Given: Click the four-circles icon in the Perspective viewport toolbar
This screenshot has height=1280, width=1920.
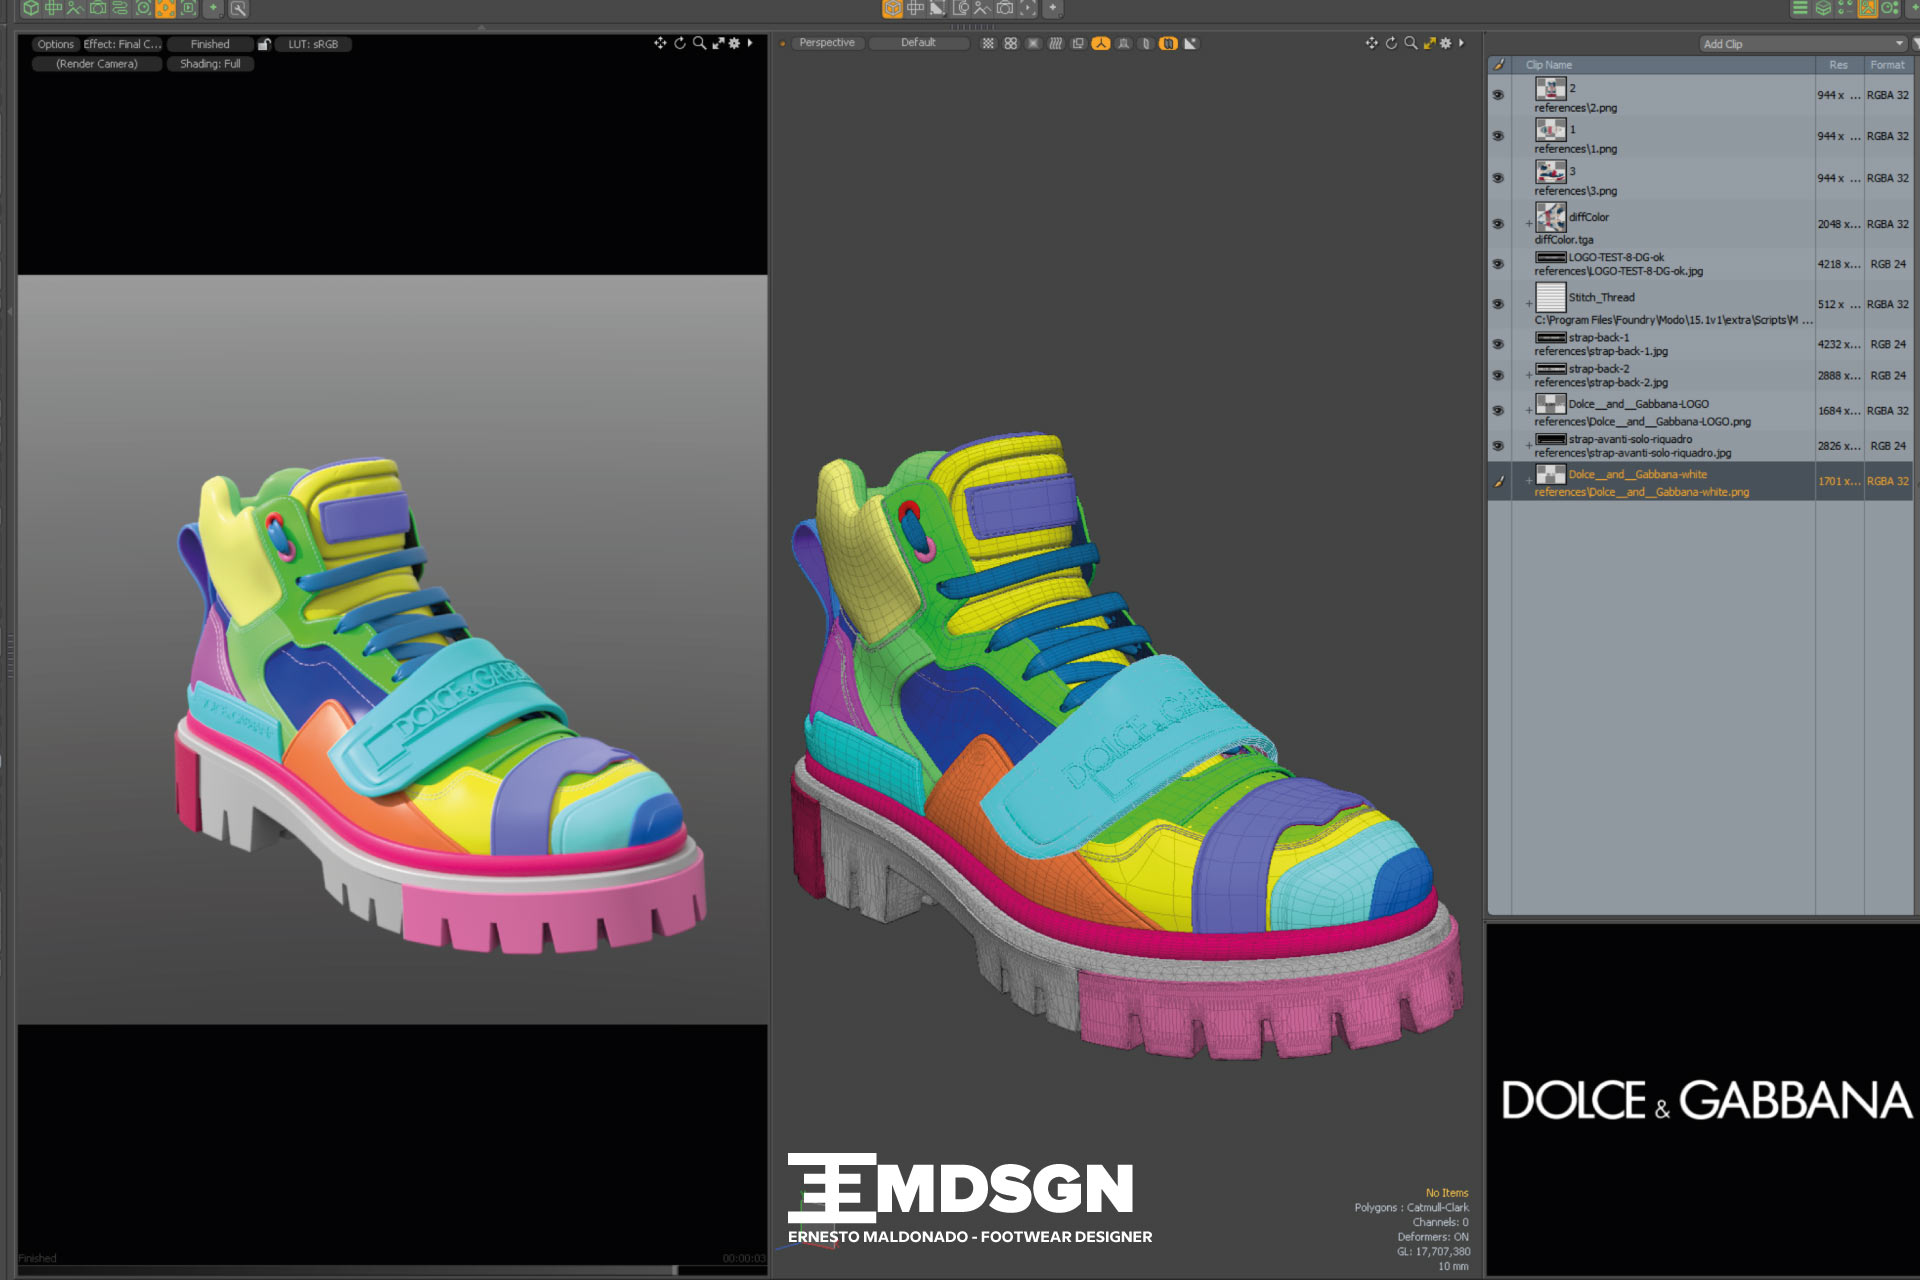Looking at the screenshot, I should [1011, 43].
